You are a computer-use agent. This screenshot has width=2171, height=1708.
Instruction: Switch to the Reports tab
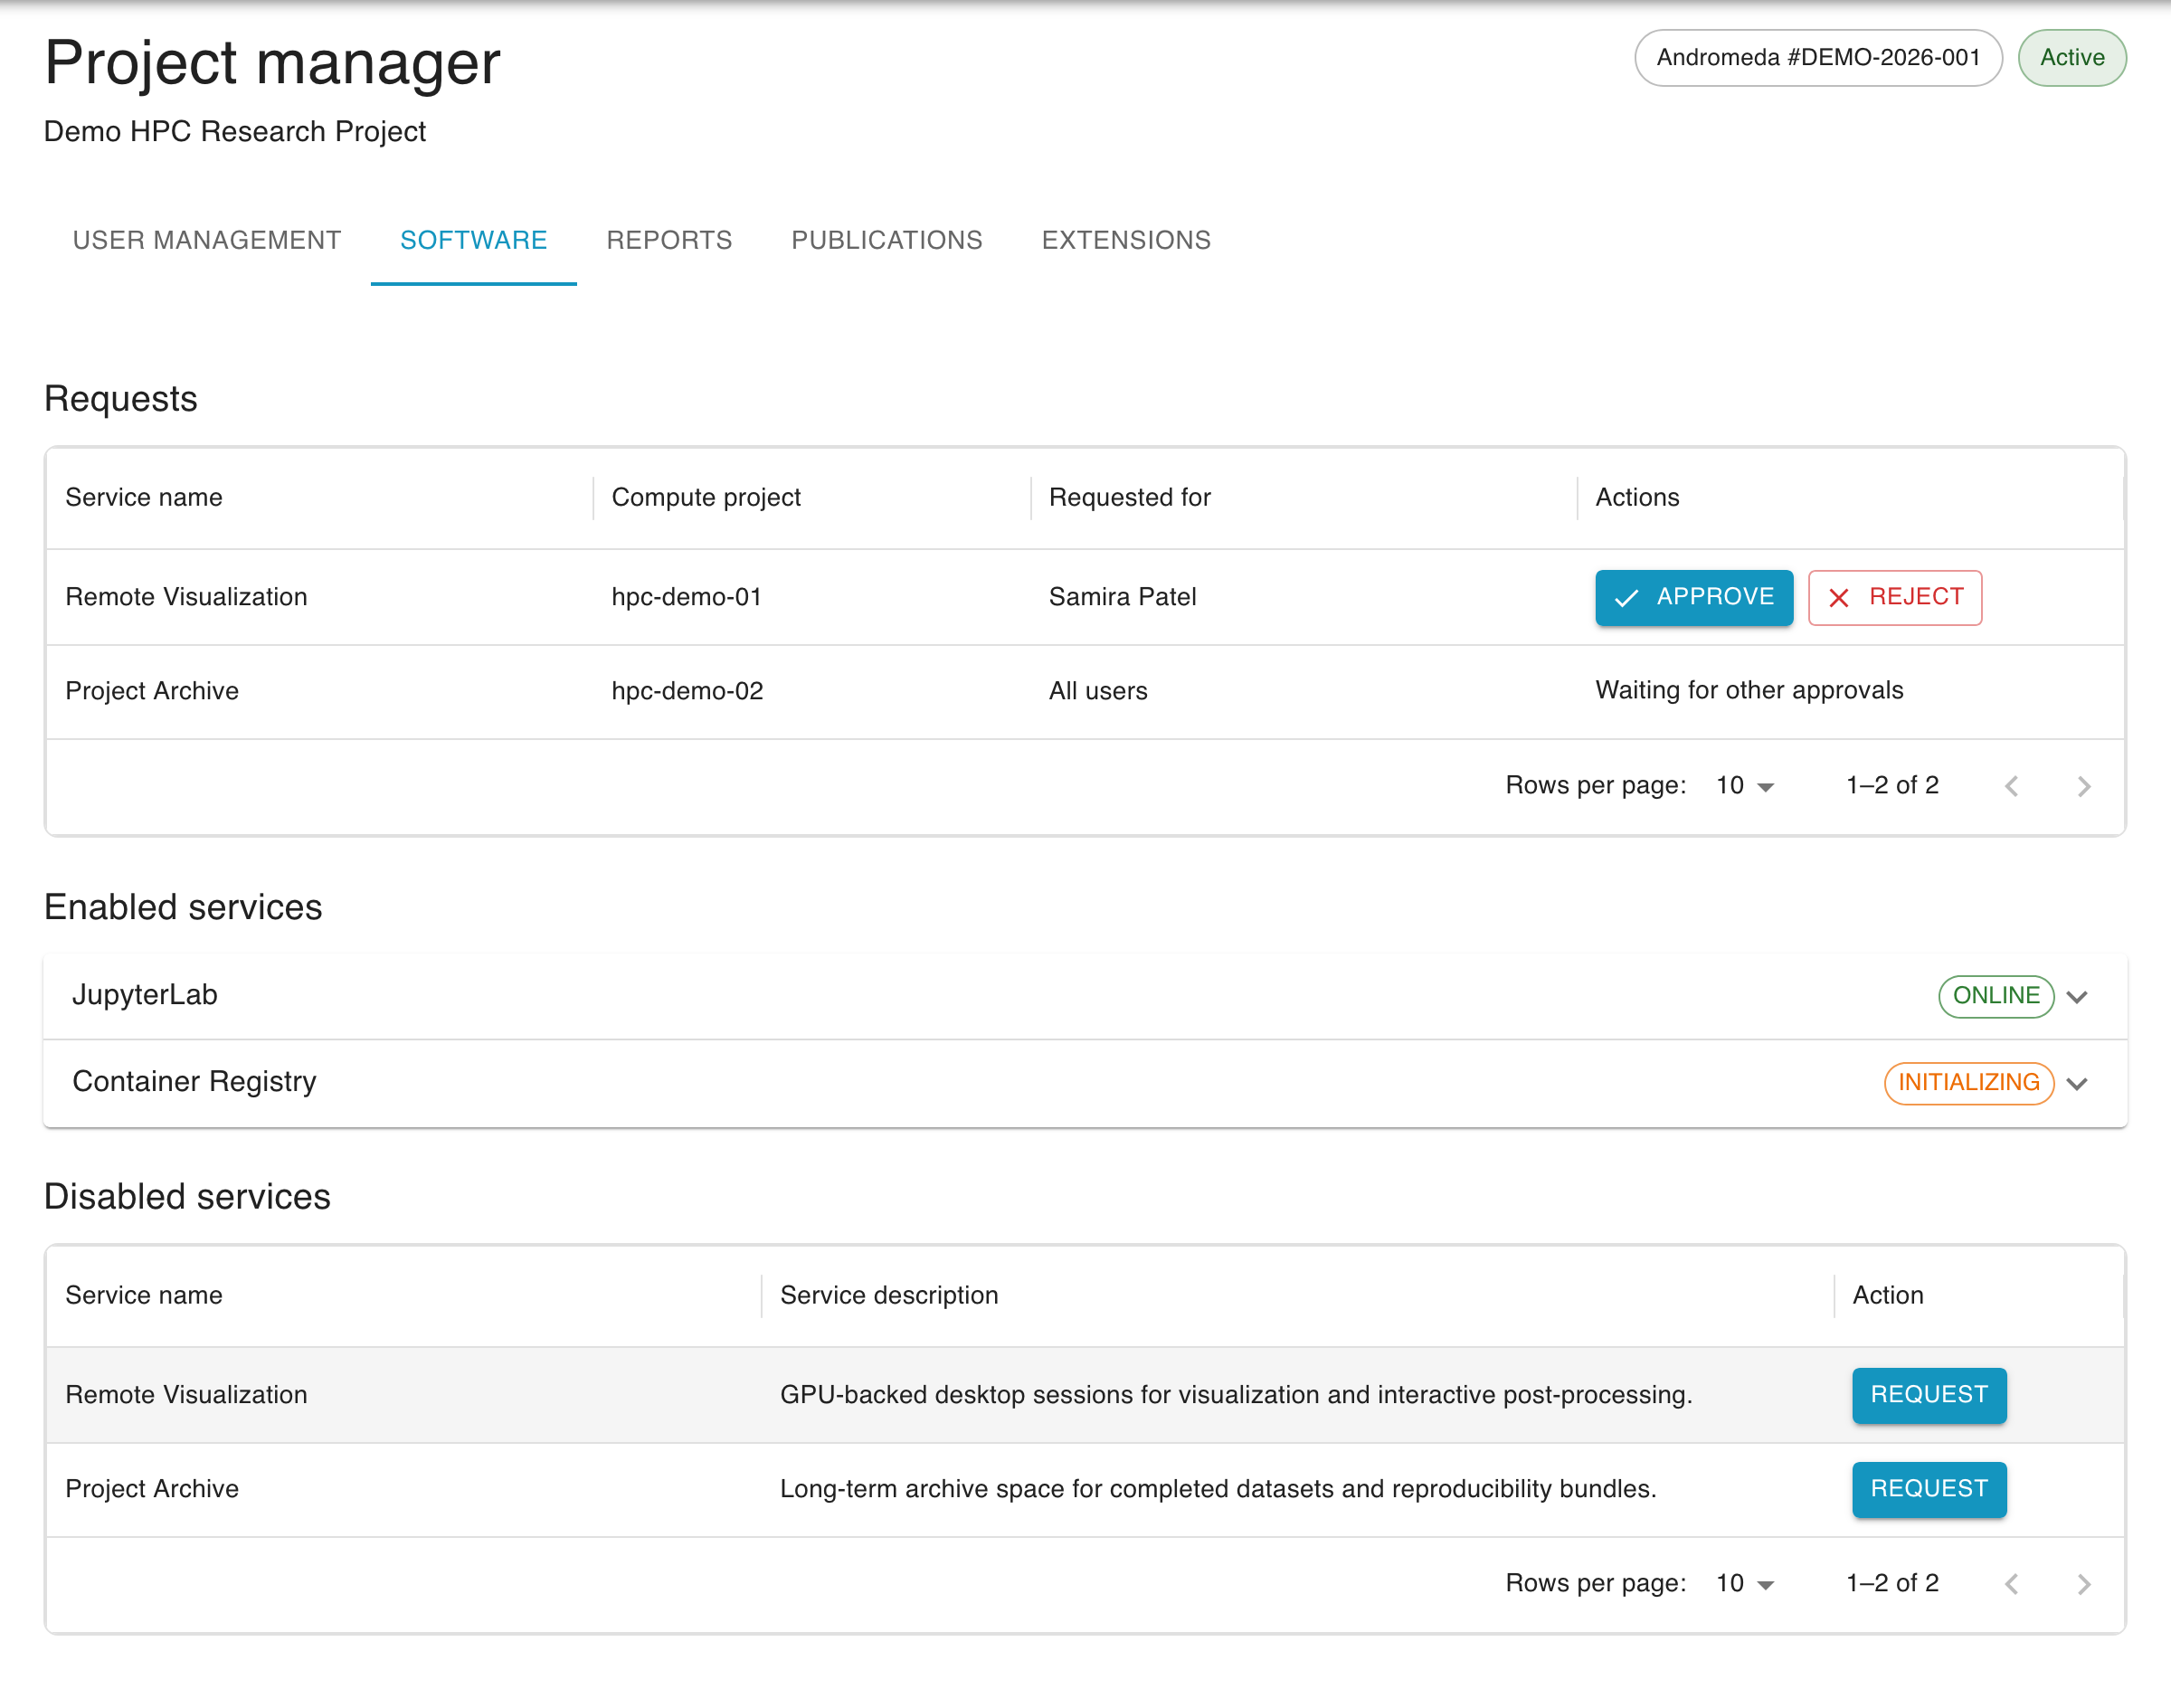click(x=669, y=240)
